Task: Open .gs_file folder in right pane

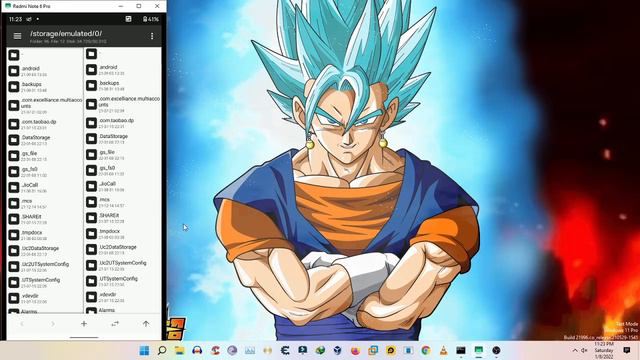Action: coord(123,155)
